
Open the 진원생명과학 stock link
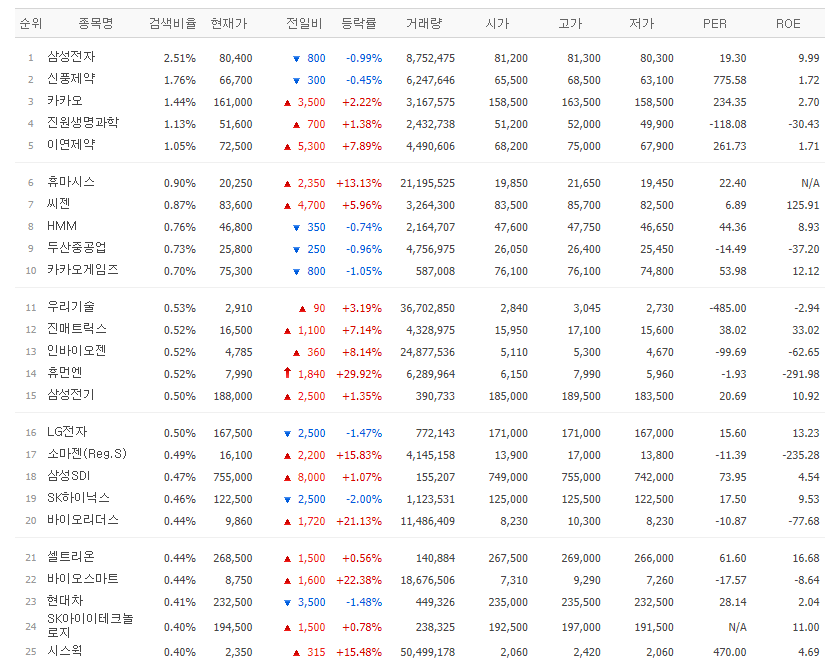[x=83, y=123]
